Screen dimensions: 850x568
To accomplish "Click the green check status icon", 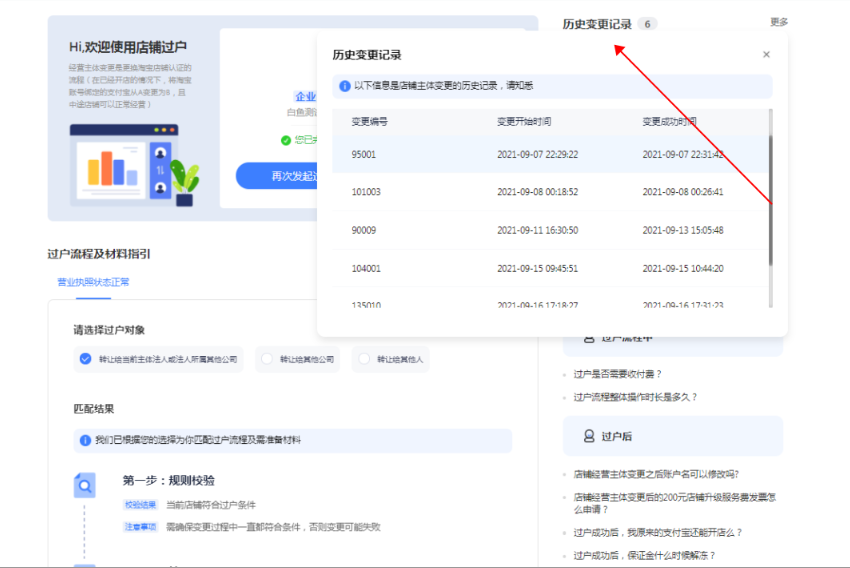I will tap(286, 140).
